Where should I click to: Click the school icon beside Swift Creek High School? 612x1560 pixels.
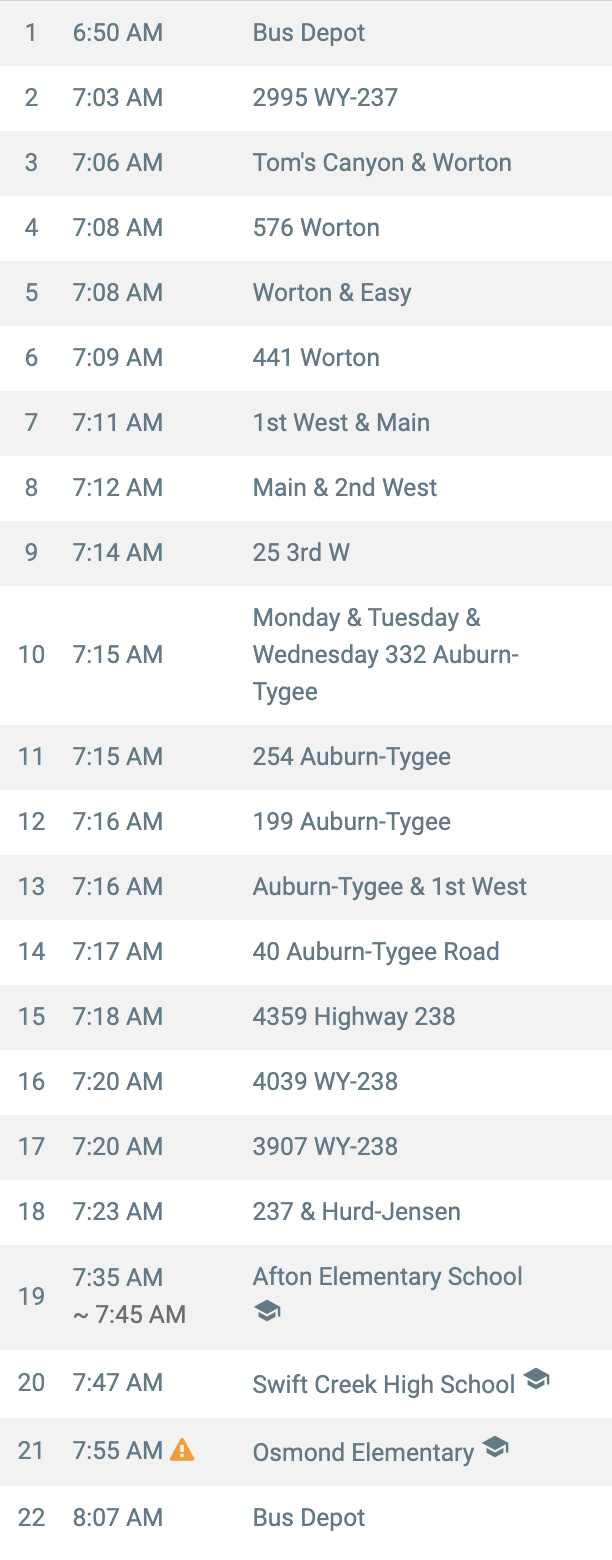536,1380
